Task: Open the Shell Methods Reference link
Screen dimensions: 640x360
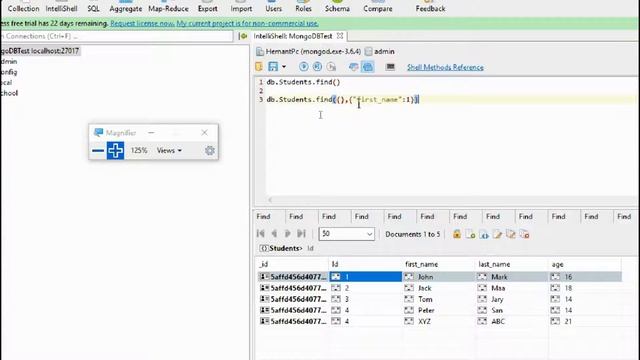Action: [445, 67]
